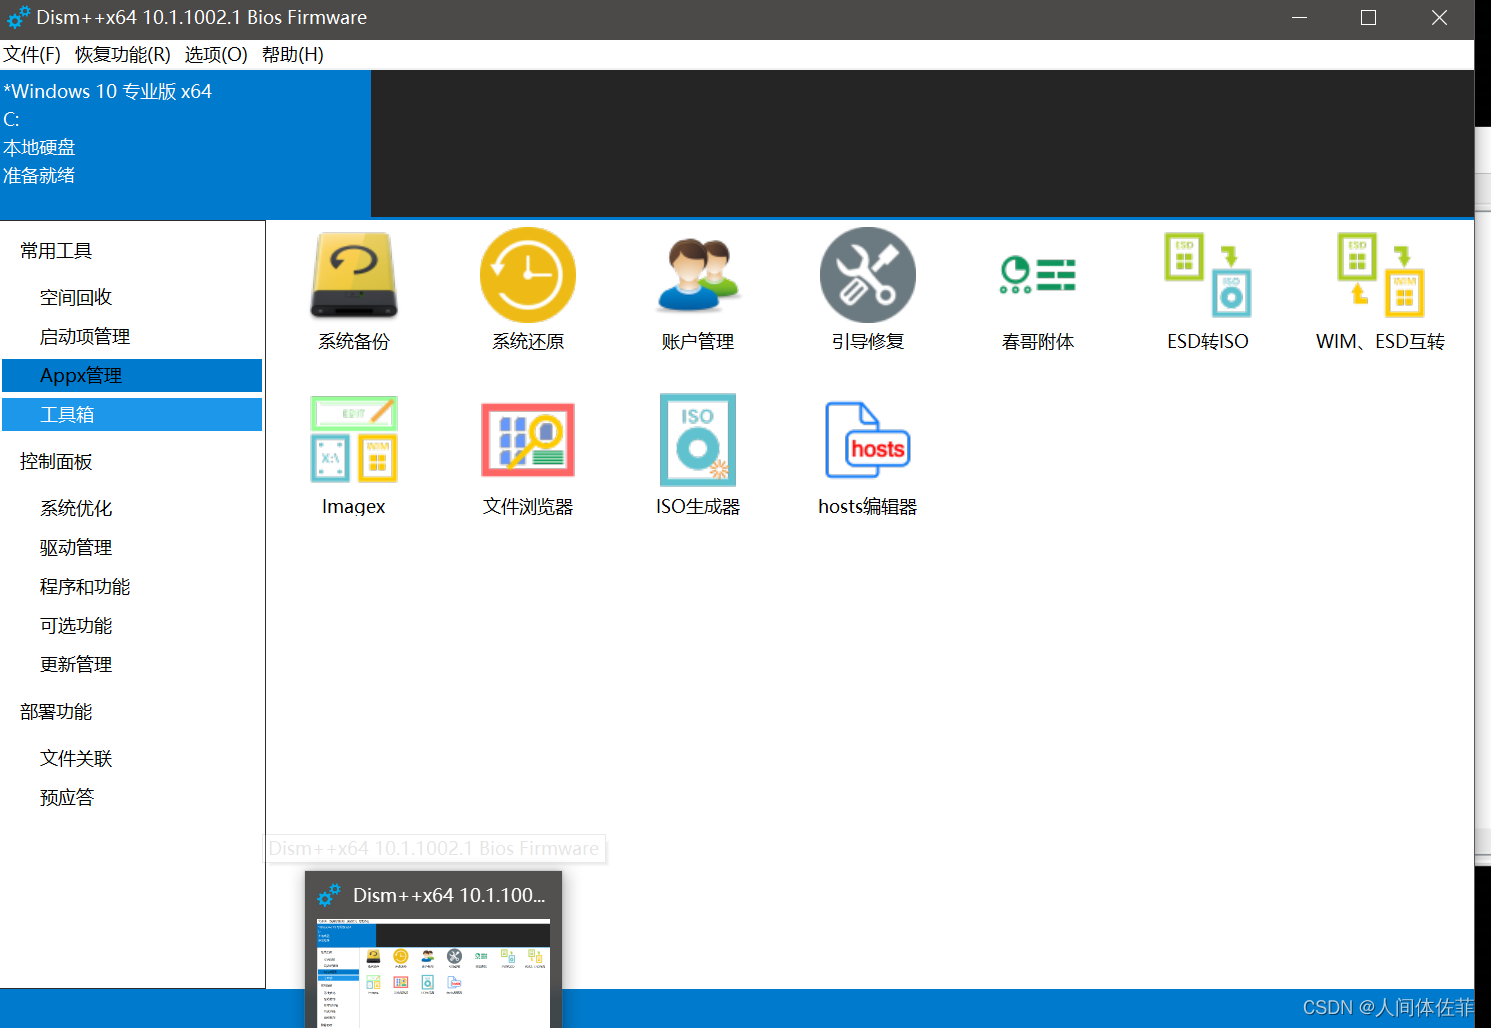Click the 部署功能 section header
This screenshot has height=1028, width=1491.
[56, 711]
